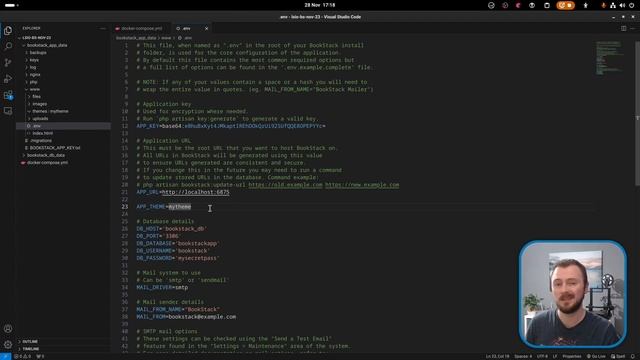The height and width of the screenshot is (360, 640).
Task: Open the Accounts menu in activity bar
Action: pyautogui.click(x=8, y=329)
